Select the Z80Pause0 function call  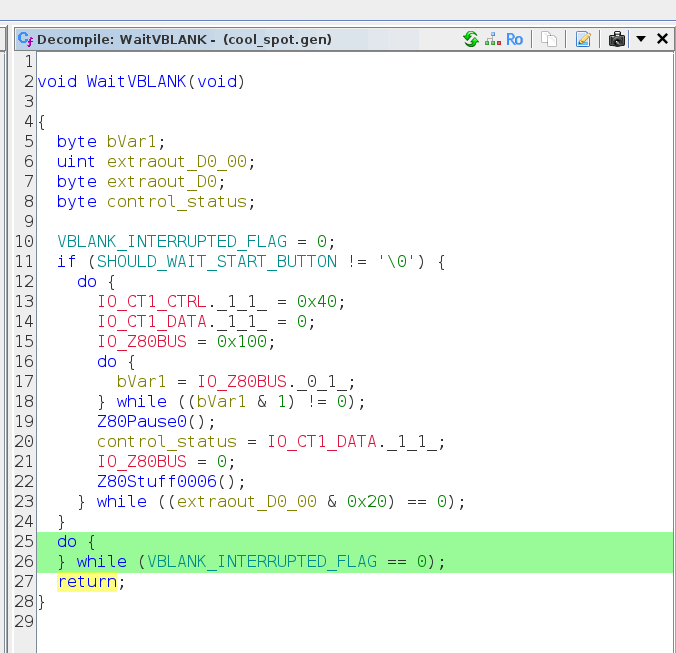(x=136, y=421)
